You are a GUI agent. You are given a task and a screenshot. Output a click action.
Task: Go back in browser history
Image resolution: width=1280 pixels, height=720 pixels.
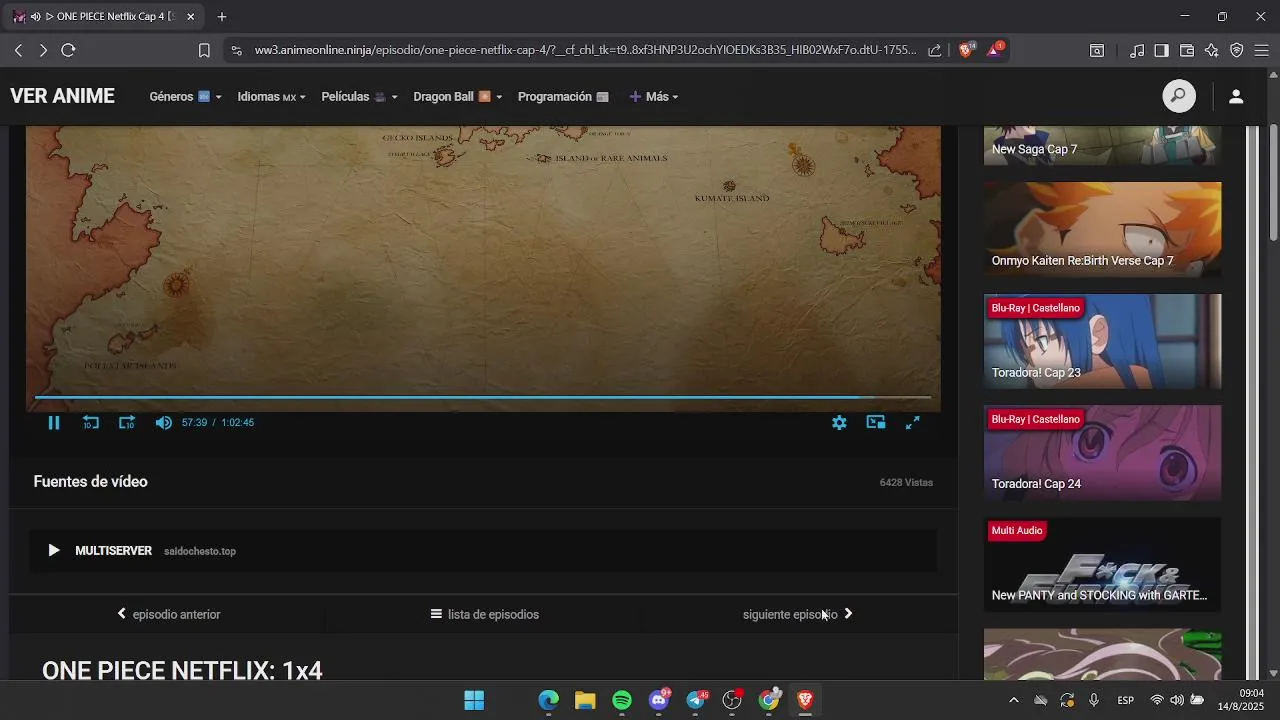(18, 50)
